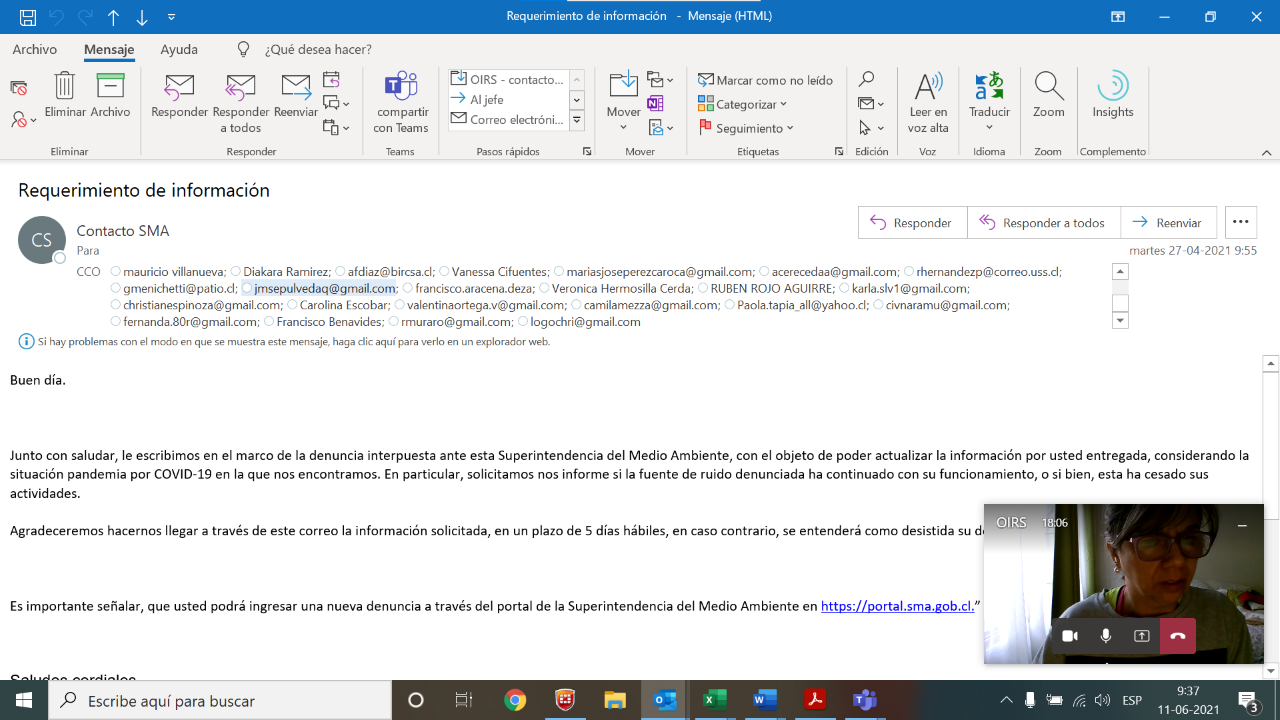Toggle camera in the call overlay
Viewport: 1280px width, 720px height.
[1070, 636]
